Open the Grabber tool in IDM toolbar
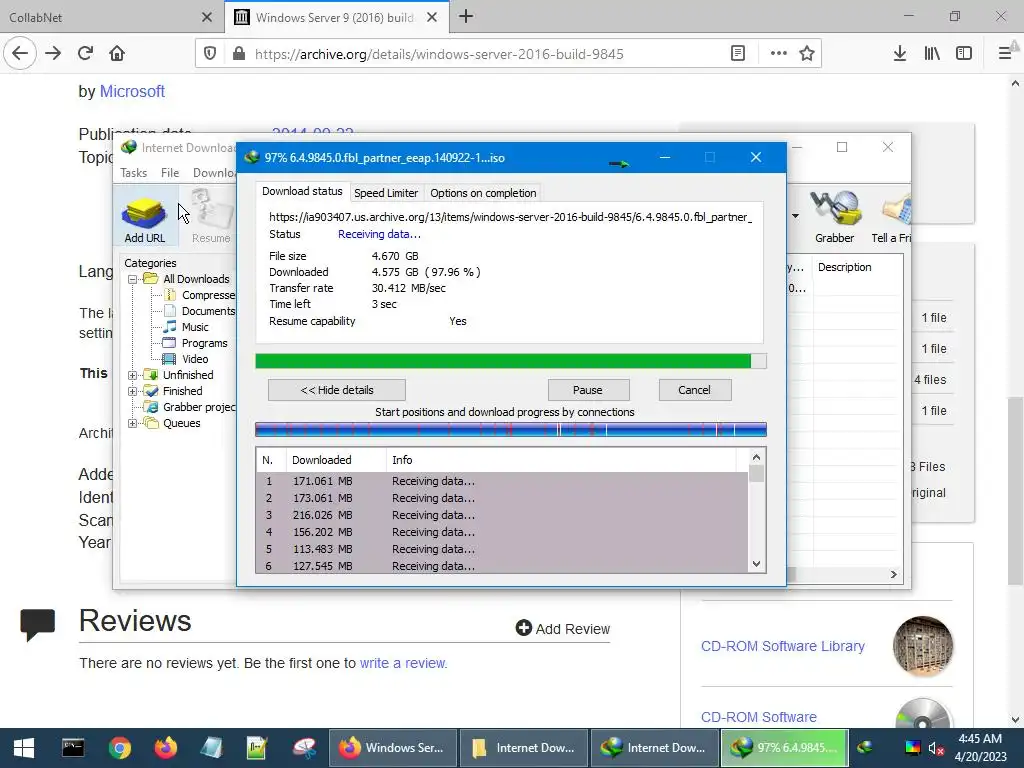Image resolution: width=1024 pixels, height=768 pixels. click(834, 217)
